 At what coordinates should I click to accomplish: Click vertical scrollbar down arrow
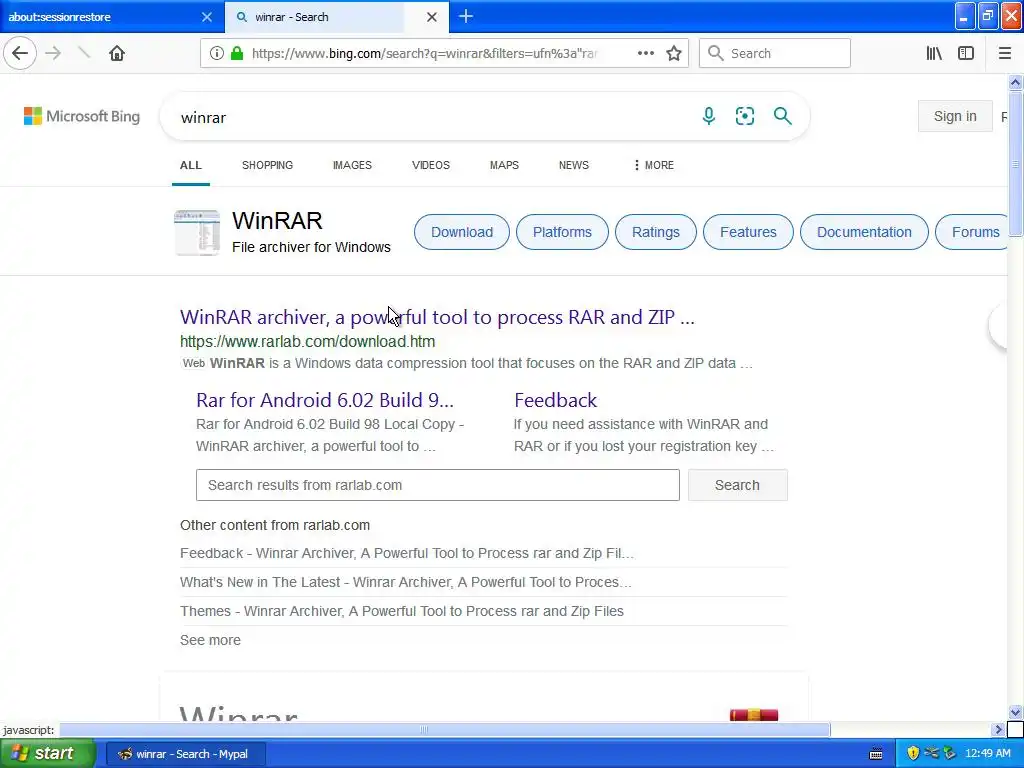[1015, 712]
